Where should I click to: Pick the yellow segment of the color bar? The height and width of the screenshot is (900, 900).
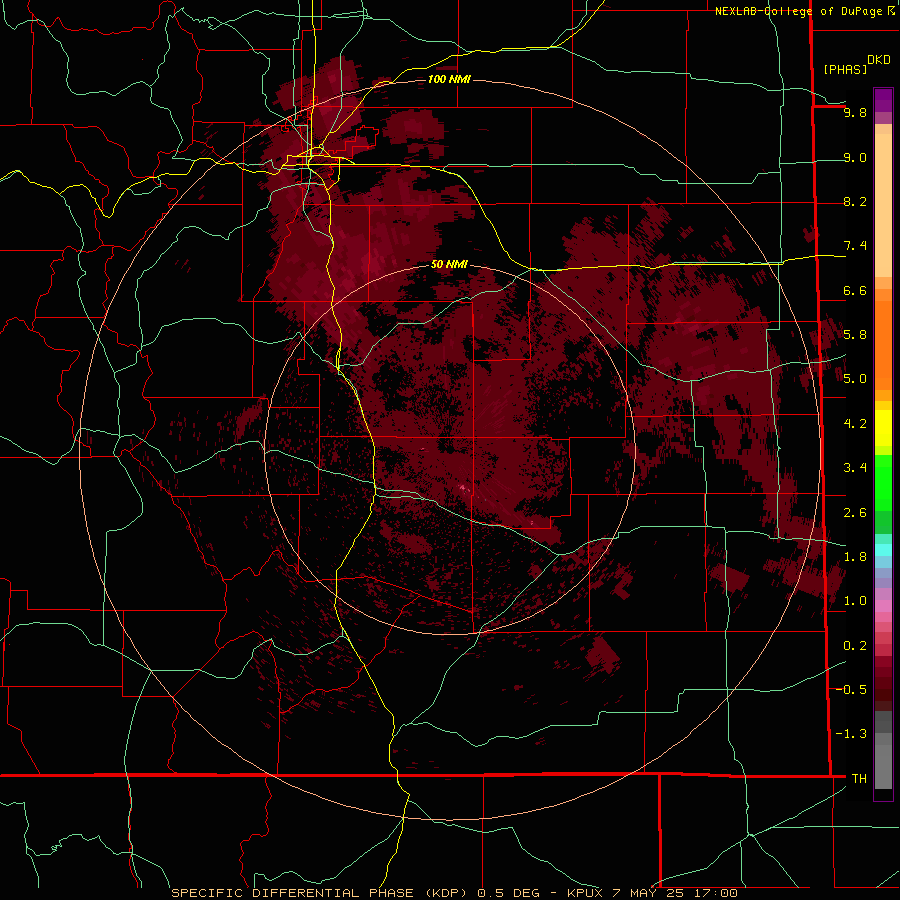[883, 428]
